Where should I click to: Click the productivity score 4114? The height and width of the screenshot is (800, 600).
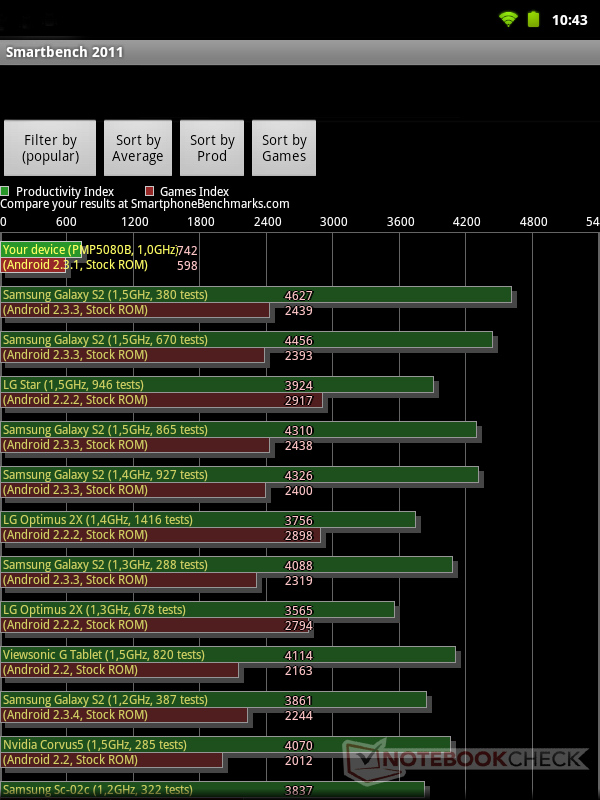coord(298,655)
